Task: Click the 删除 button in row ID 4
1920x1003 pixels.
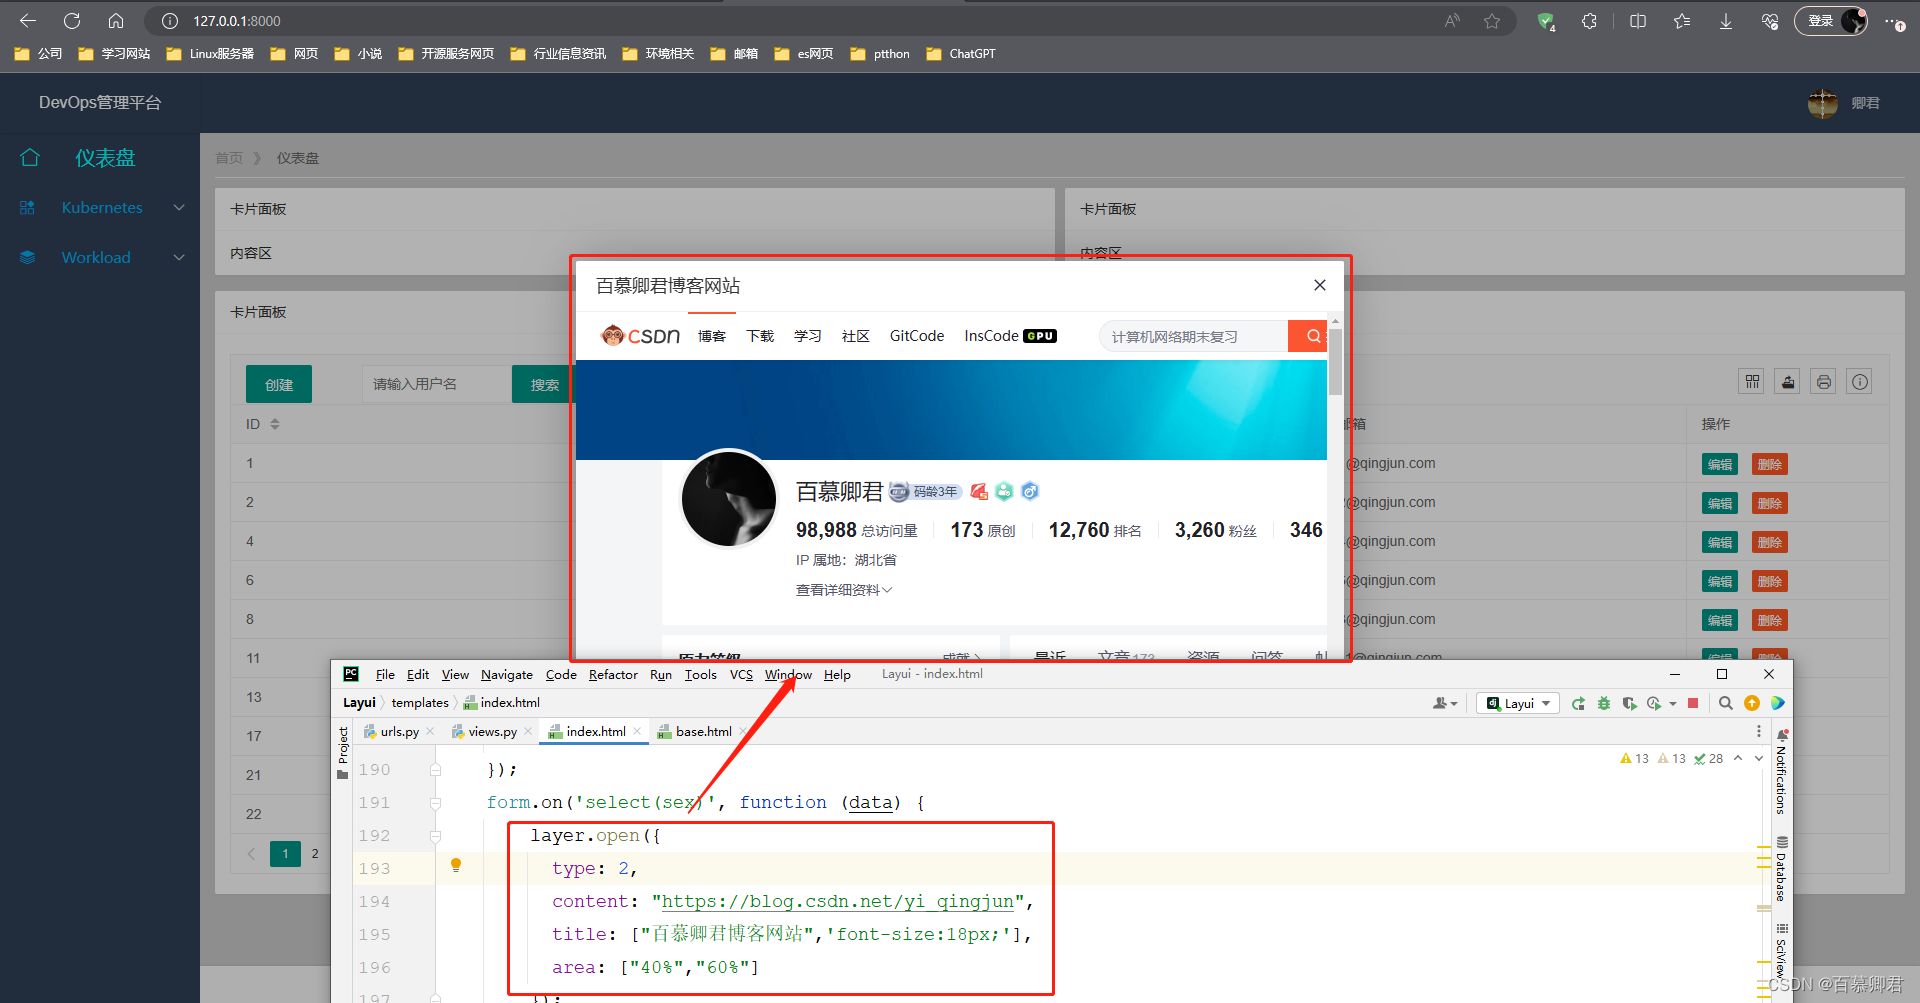Action: (1770, 543)
